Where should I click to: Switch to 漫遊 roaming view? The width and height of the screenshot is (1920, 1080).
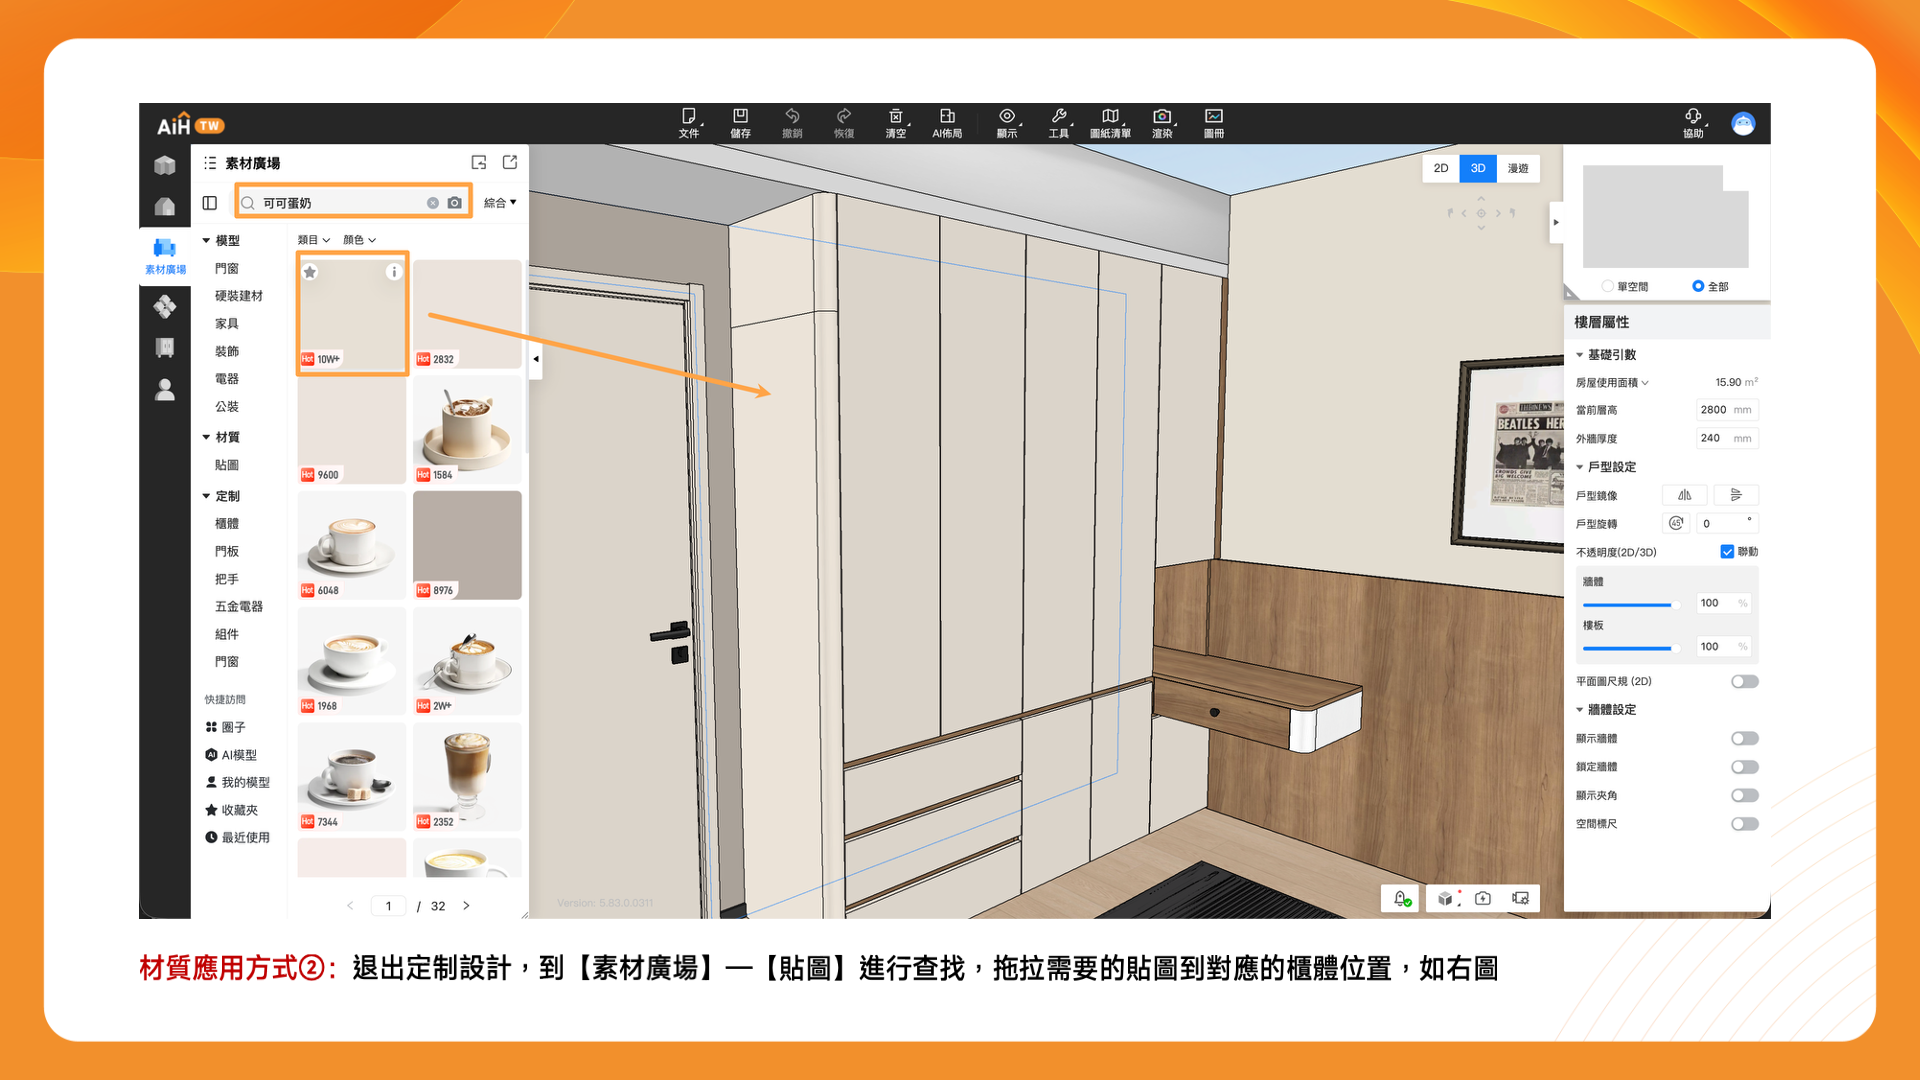(1517, 168)
